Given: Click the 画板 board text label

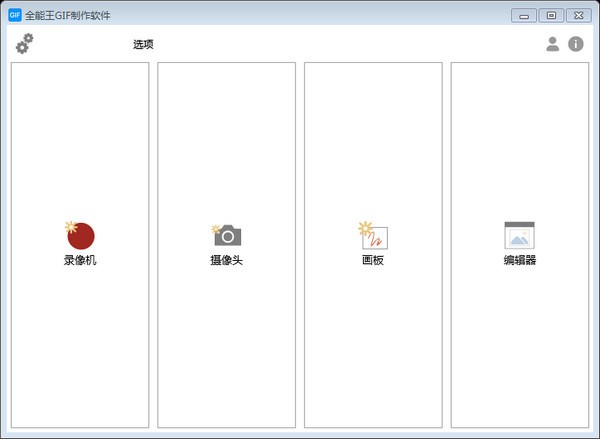Looking at the screenshot, I should 373,260.
